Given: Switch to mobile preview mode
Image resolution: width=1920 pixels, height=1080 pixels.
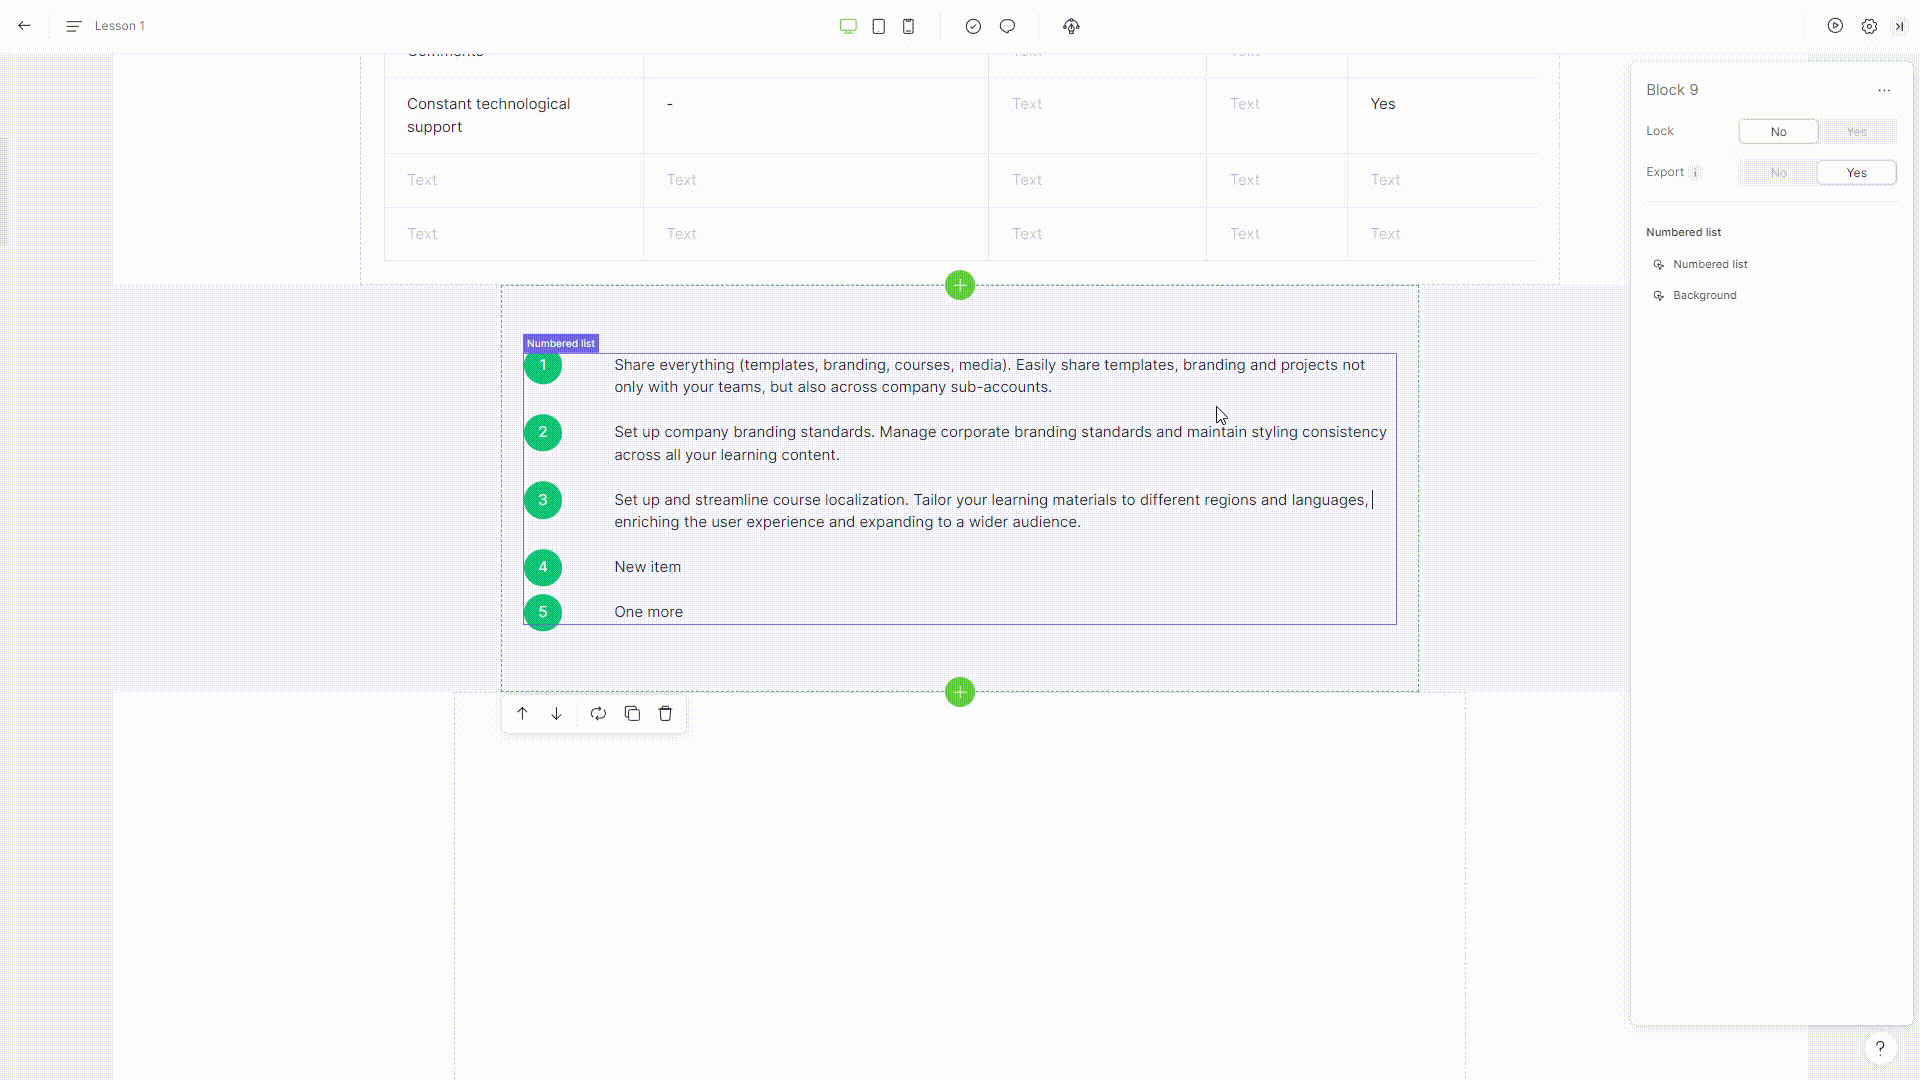Looking at the screenshot, I should point(908,26).
